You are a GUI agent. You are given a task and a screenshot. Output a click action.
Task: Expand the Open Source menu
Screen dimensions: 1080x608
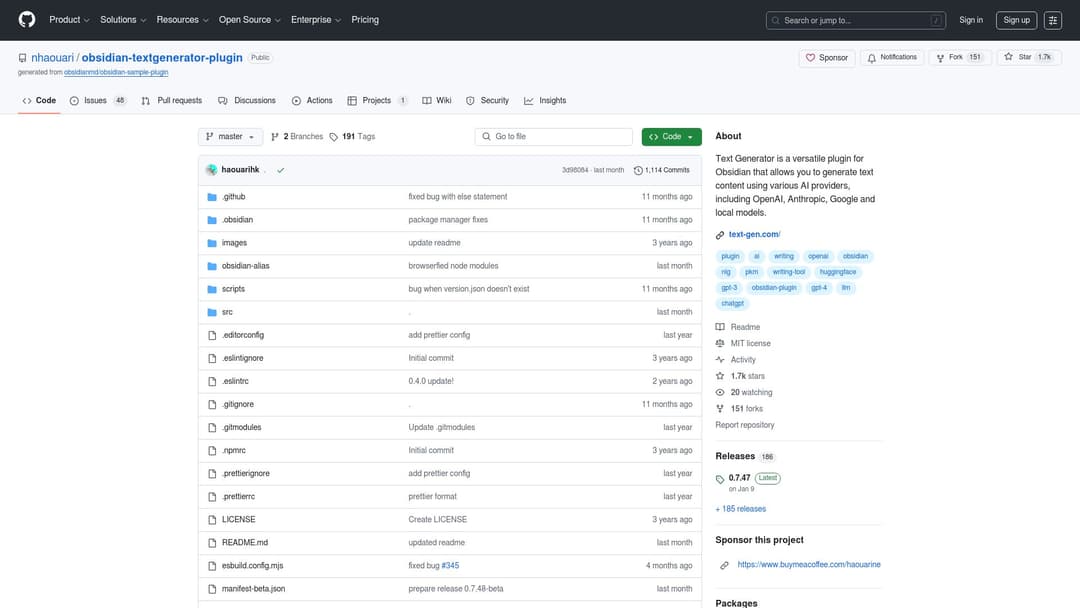coord(249,20)
